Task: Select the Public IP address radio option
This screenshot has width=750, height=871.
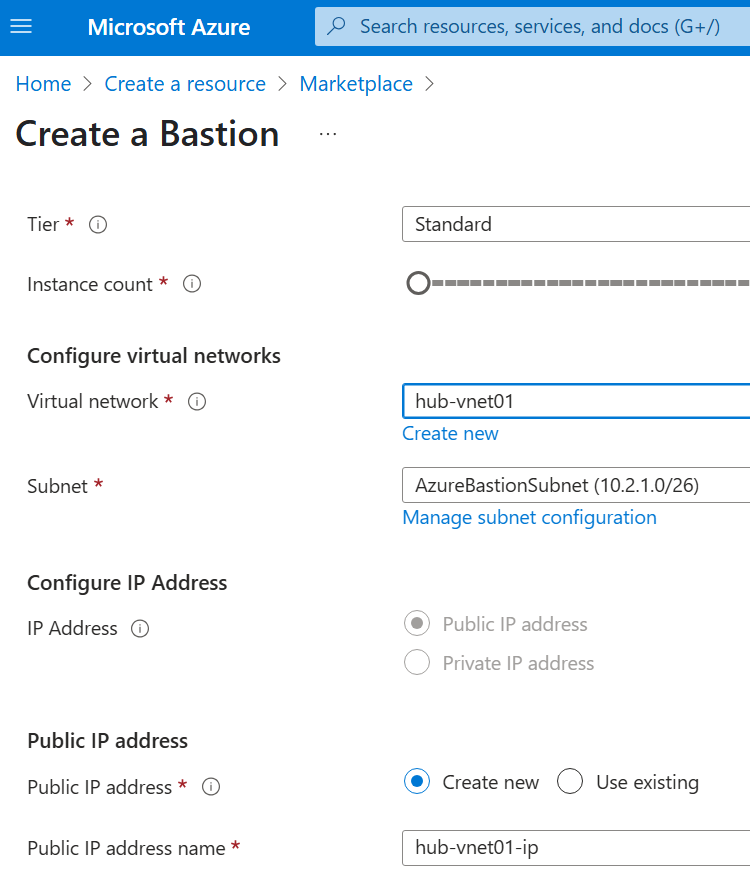Action: 417,624
